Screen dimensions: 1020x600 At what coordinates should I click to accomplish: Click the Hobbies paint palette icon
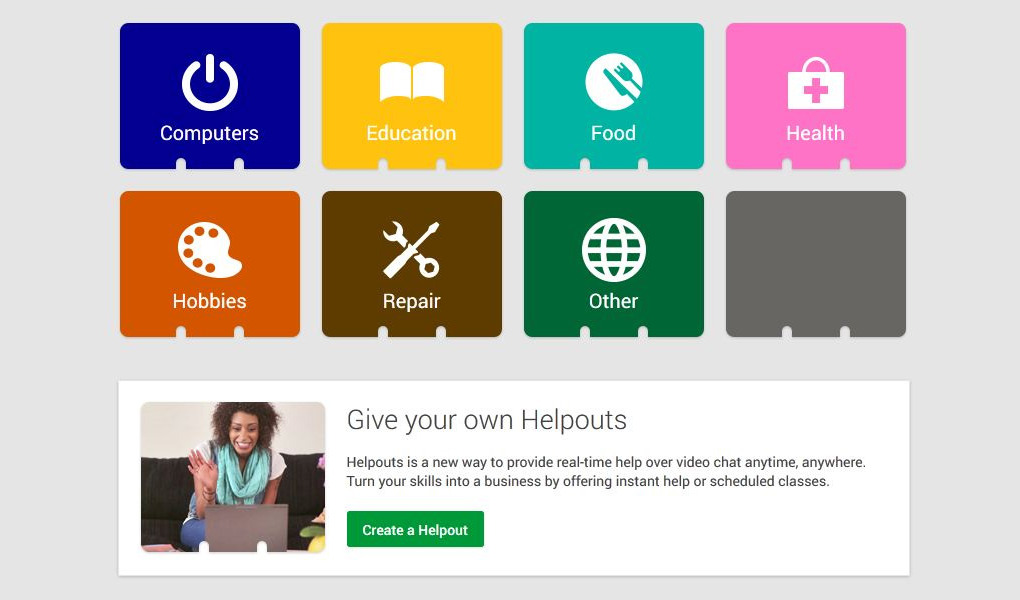(209, 250)
